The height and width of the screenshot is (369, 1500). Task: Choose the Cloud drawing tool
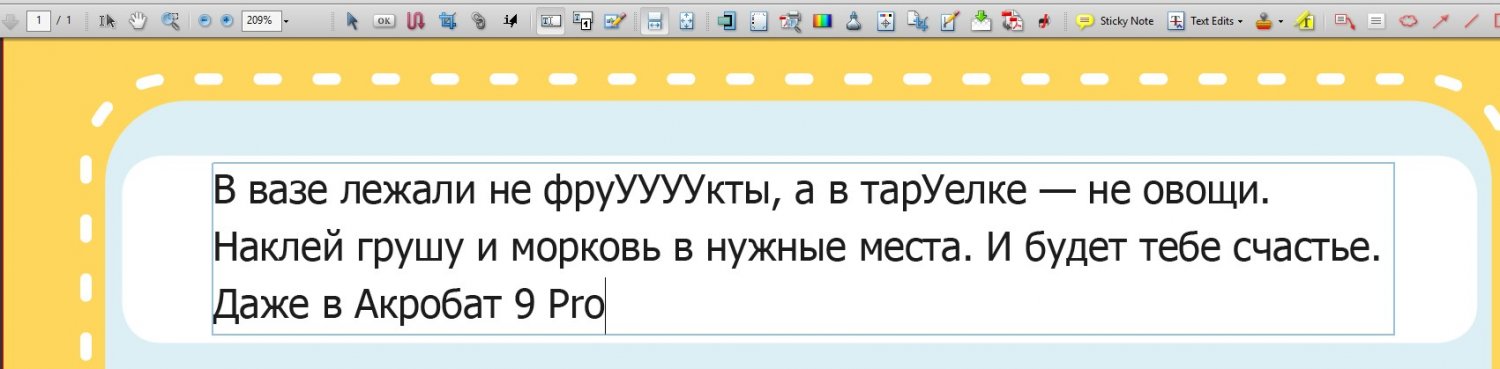click(x=1408, y=20)
